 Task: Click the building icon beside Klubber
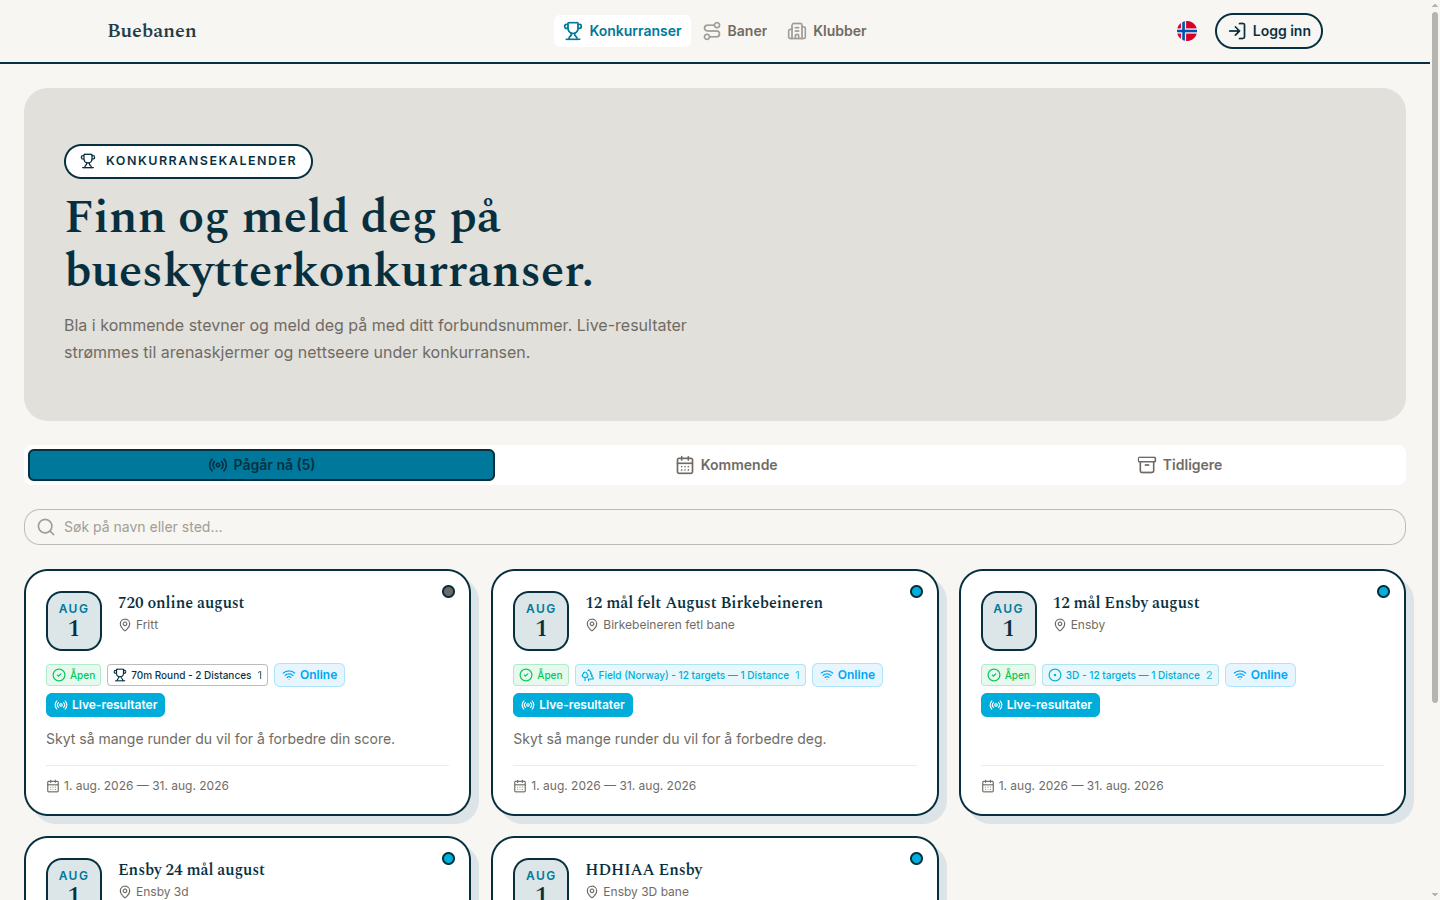coord(797,31)
